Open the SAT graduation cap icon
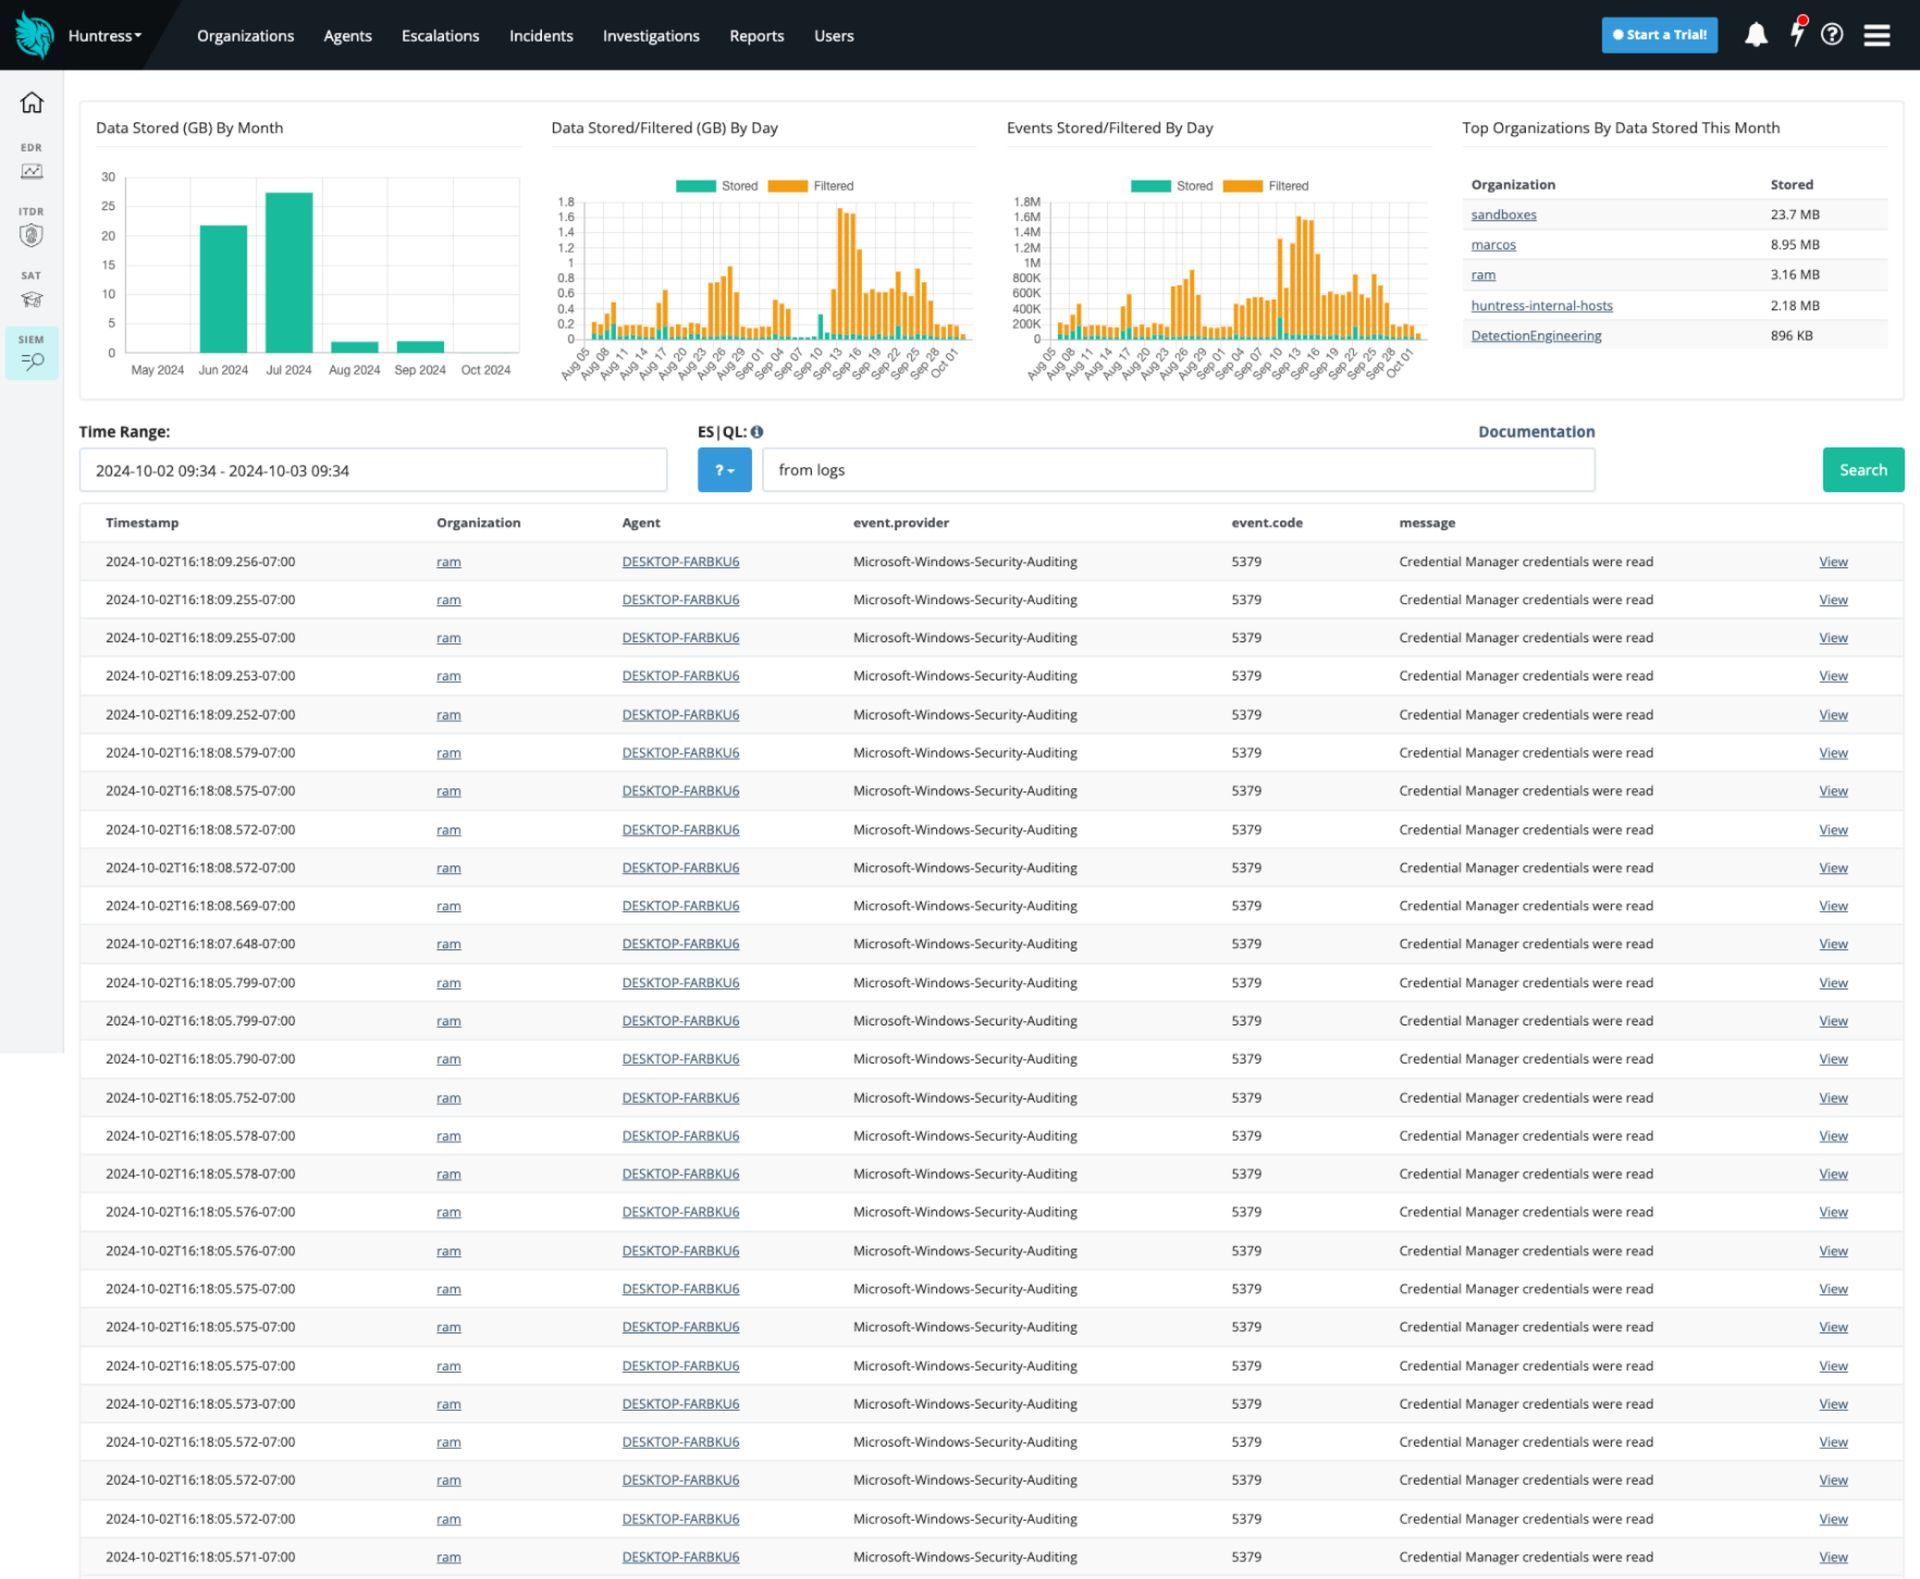The height and width of the screenshot is (1579, 1920). (x=32, y=299)
